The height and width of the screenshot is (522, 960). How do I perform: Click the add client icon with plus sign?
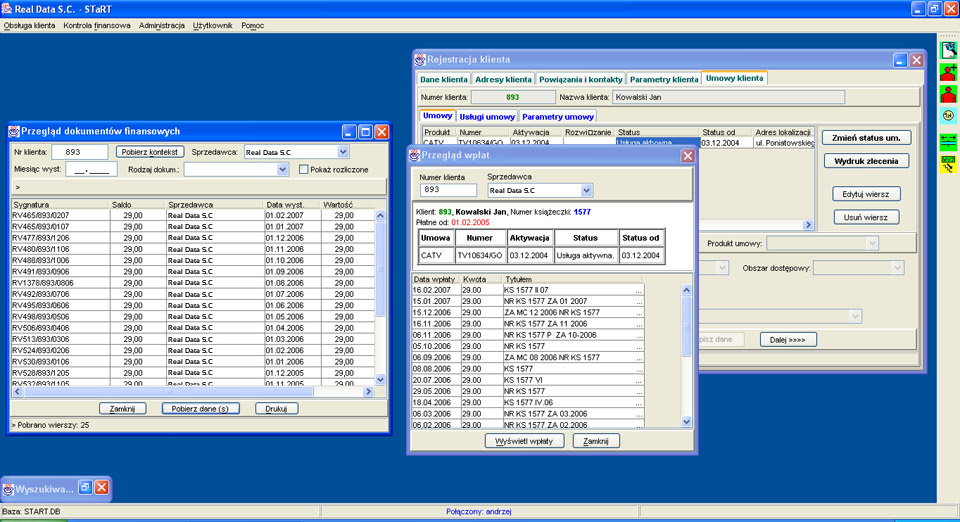(x=949, y=72)
